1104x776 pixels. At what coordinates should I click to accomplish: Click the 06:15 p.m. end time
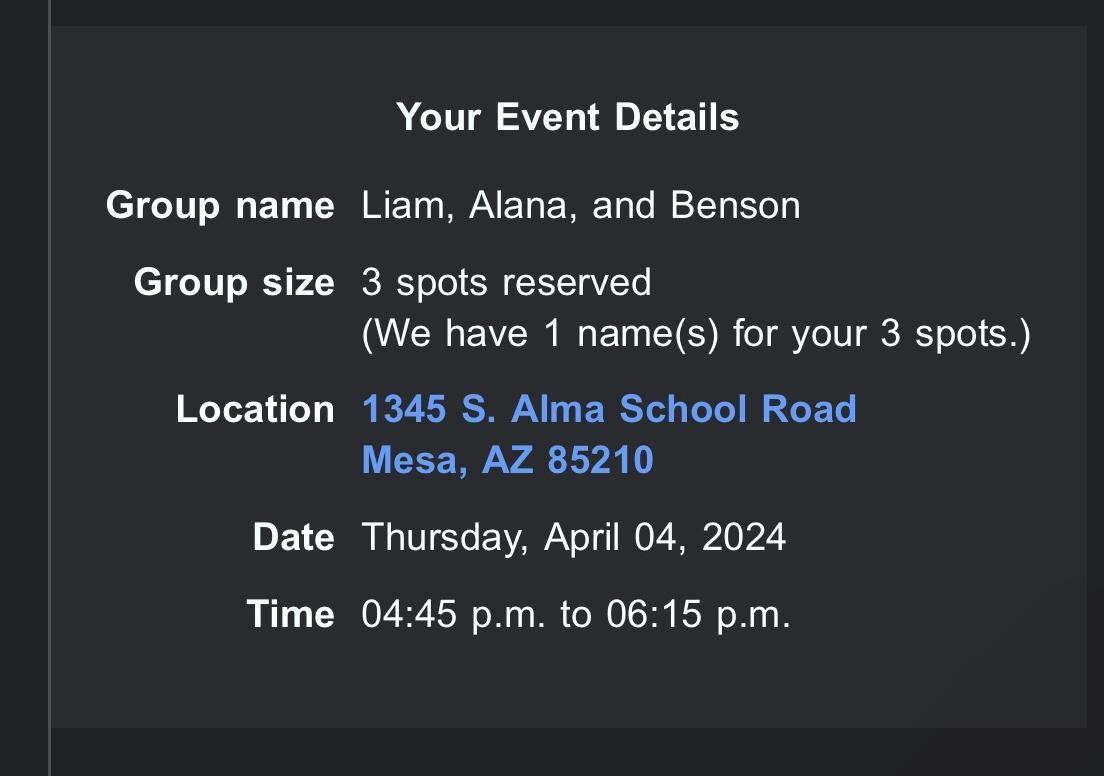[698, 613]
